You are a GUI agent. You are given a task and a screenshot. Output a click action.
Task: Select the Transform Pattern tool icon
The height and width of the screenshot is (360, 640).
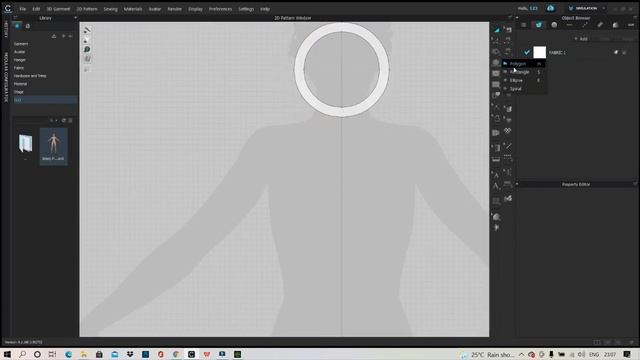(x=496, y=29)
